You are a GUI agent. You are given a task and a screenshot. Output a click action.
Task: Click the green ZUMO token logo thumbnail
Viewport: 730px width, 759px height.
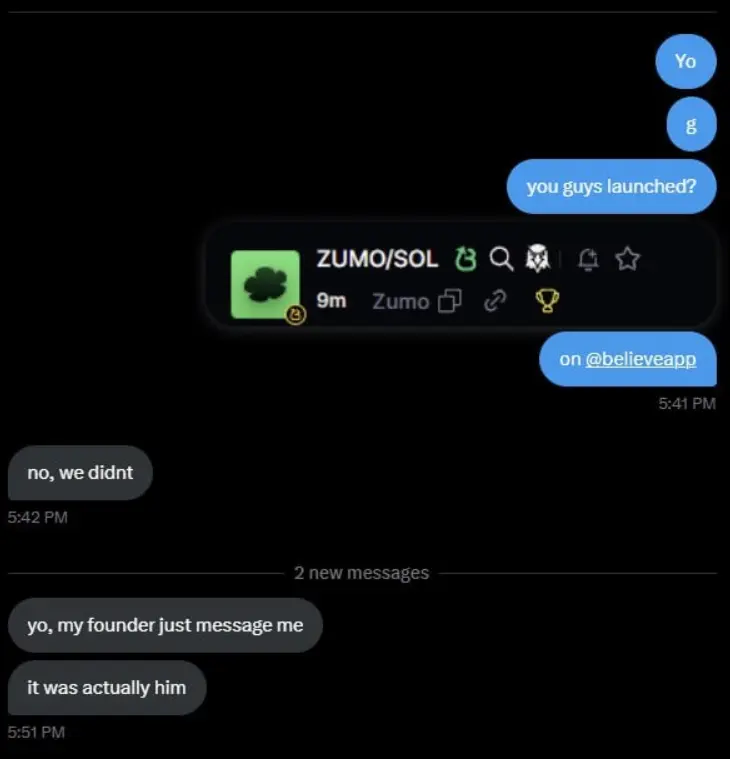[265, 284]
